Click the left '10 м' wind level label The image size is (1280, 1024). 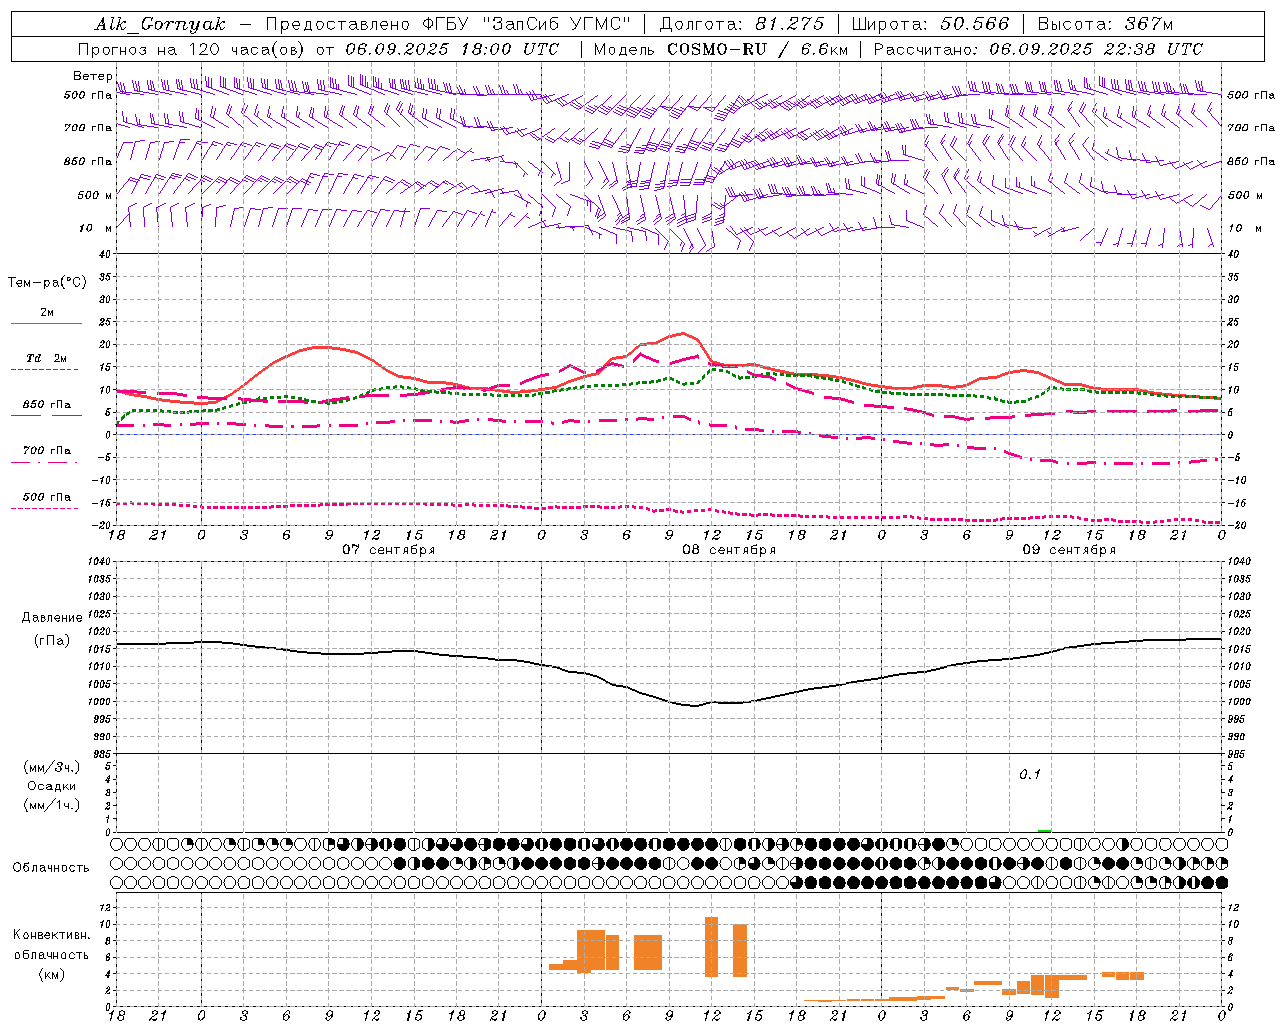pos(95,228)
